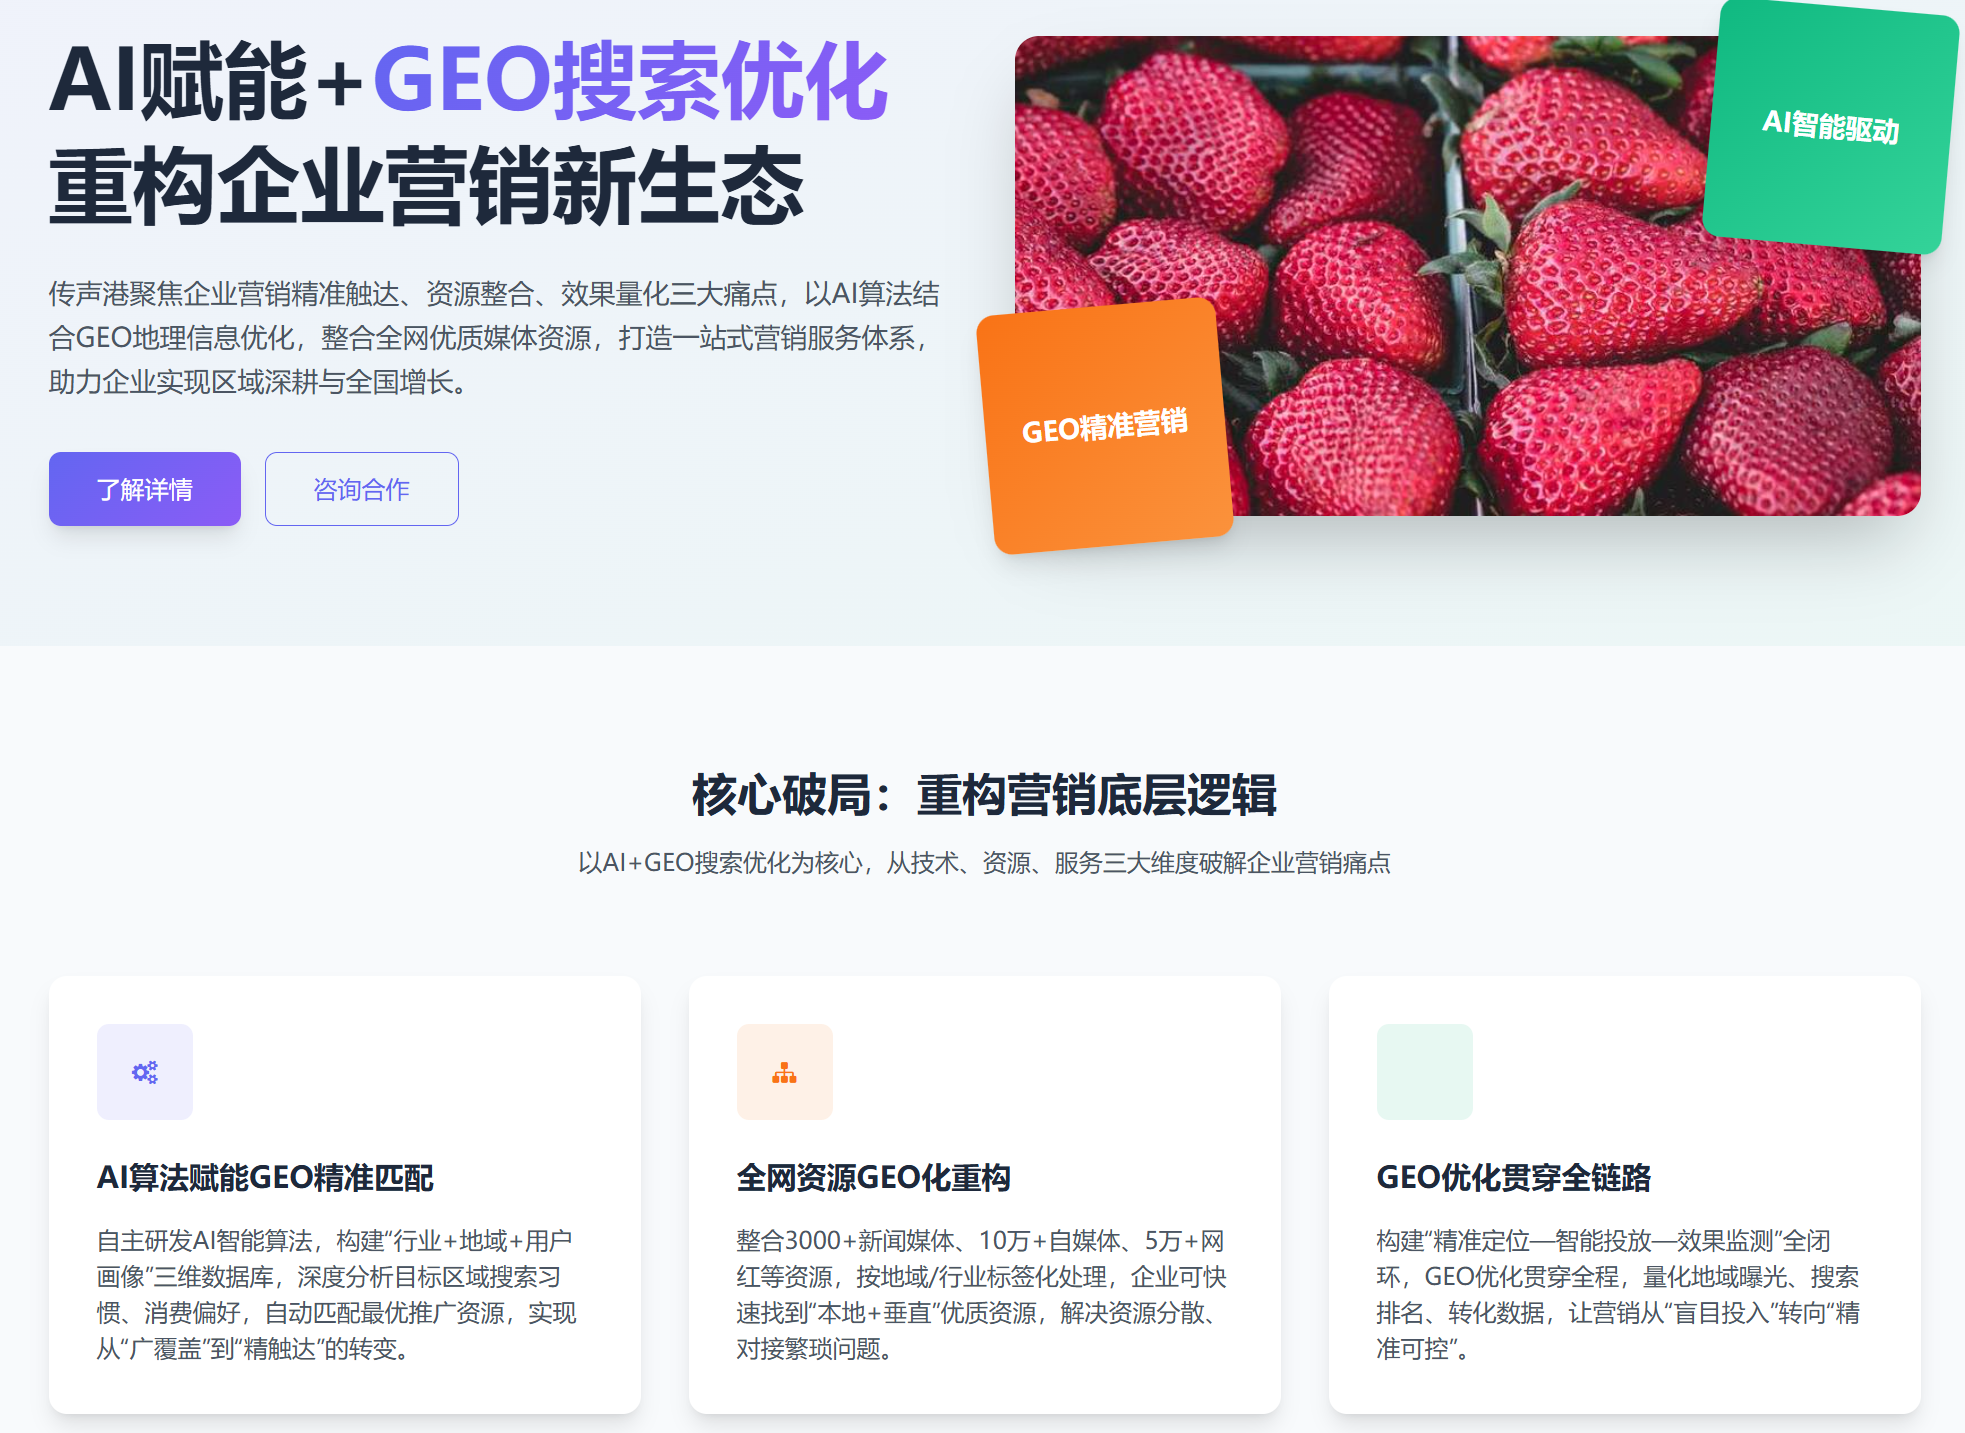Click the empty green icon tile
Screen dimensions: 1965x1433
[1425, 1072]
